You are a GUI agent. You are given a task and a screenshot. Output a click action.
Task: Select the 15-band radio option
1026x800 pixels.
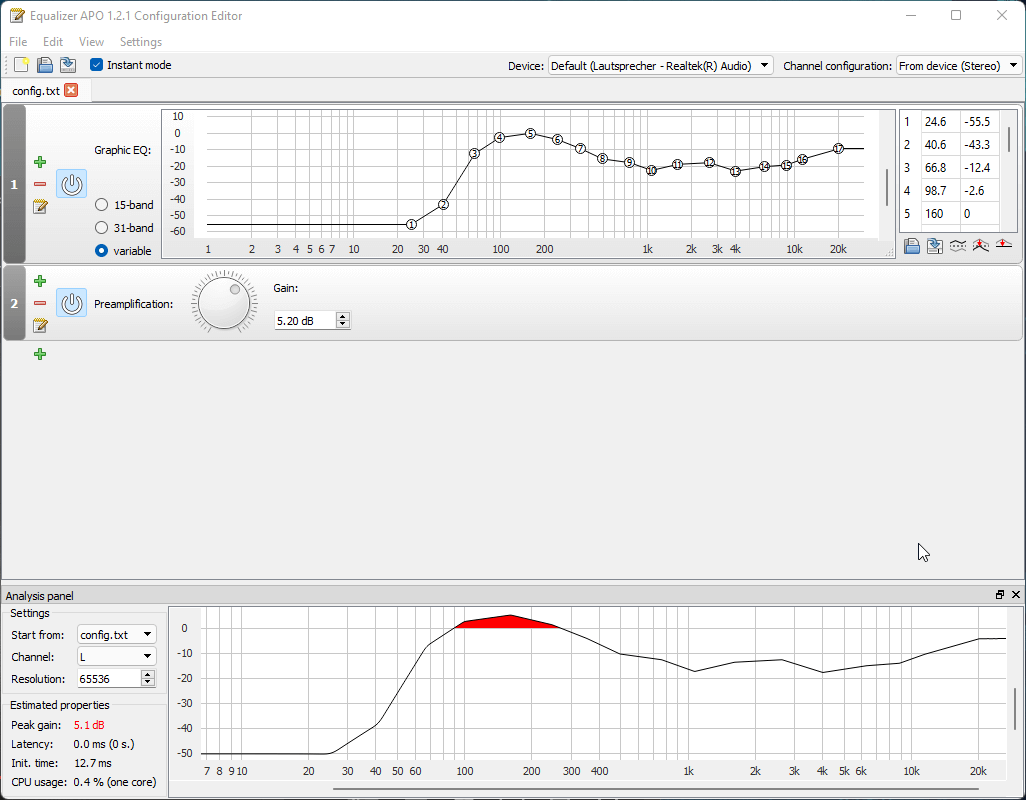point(102,205)
